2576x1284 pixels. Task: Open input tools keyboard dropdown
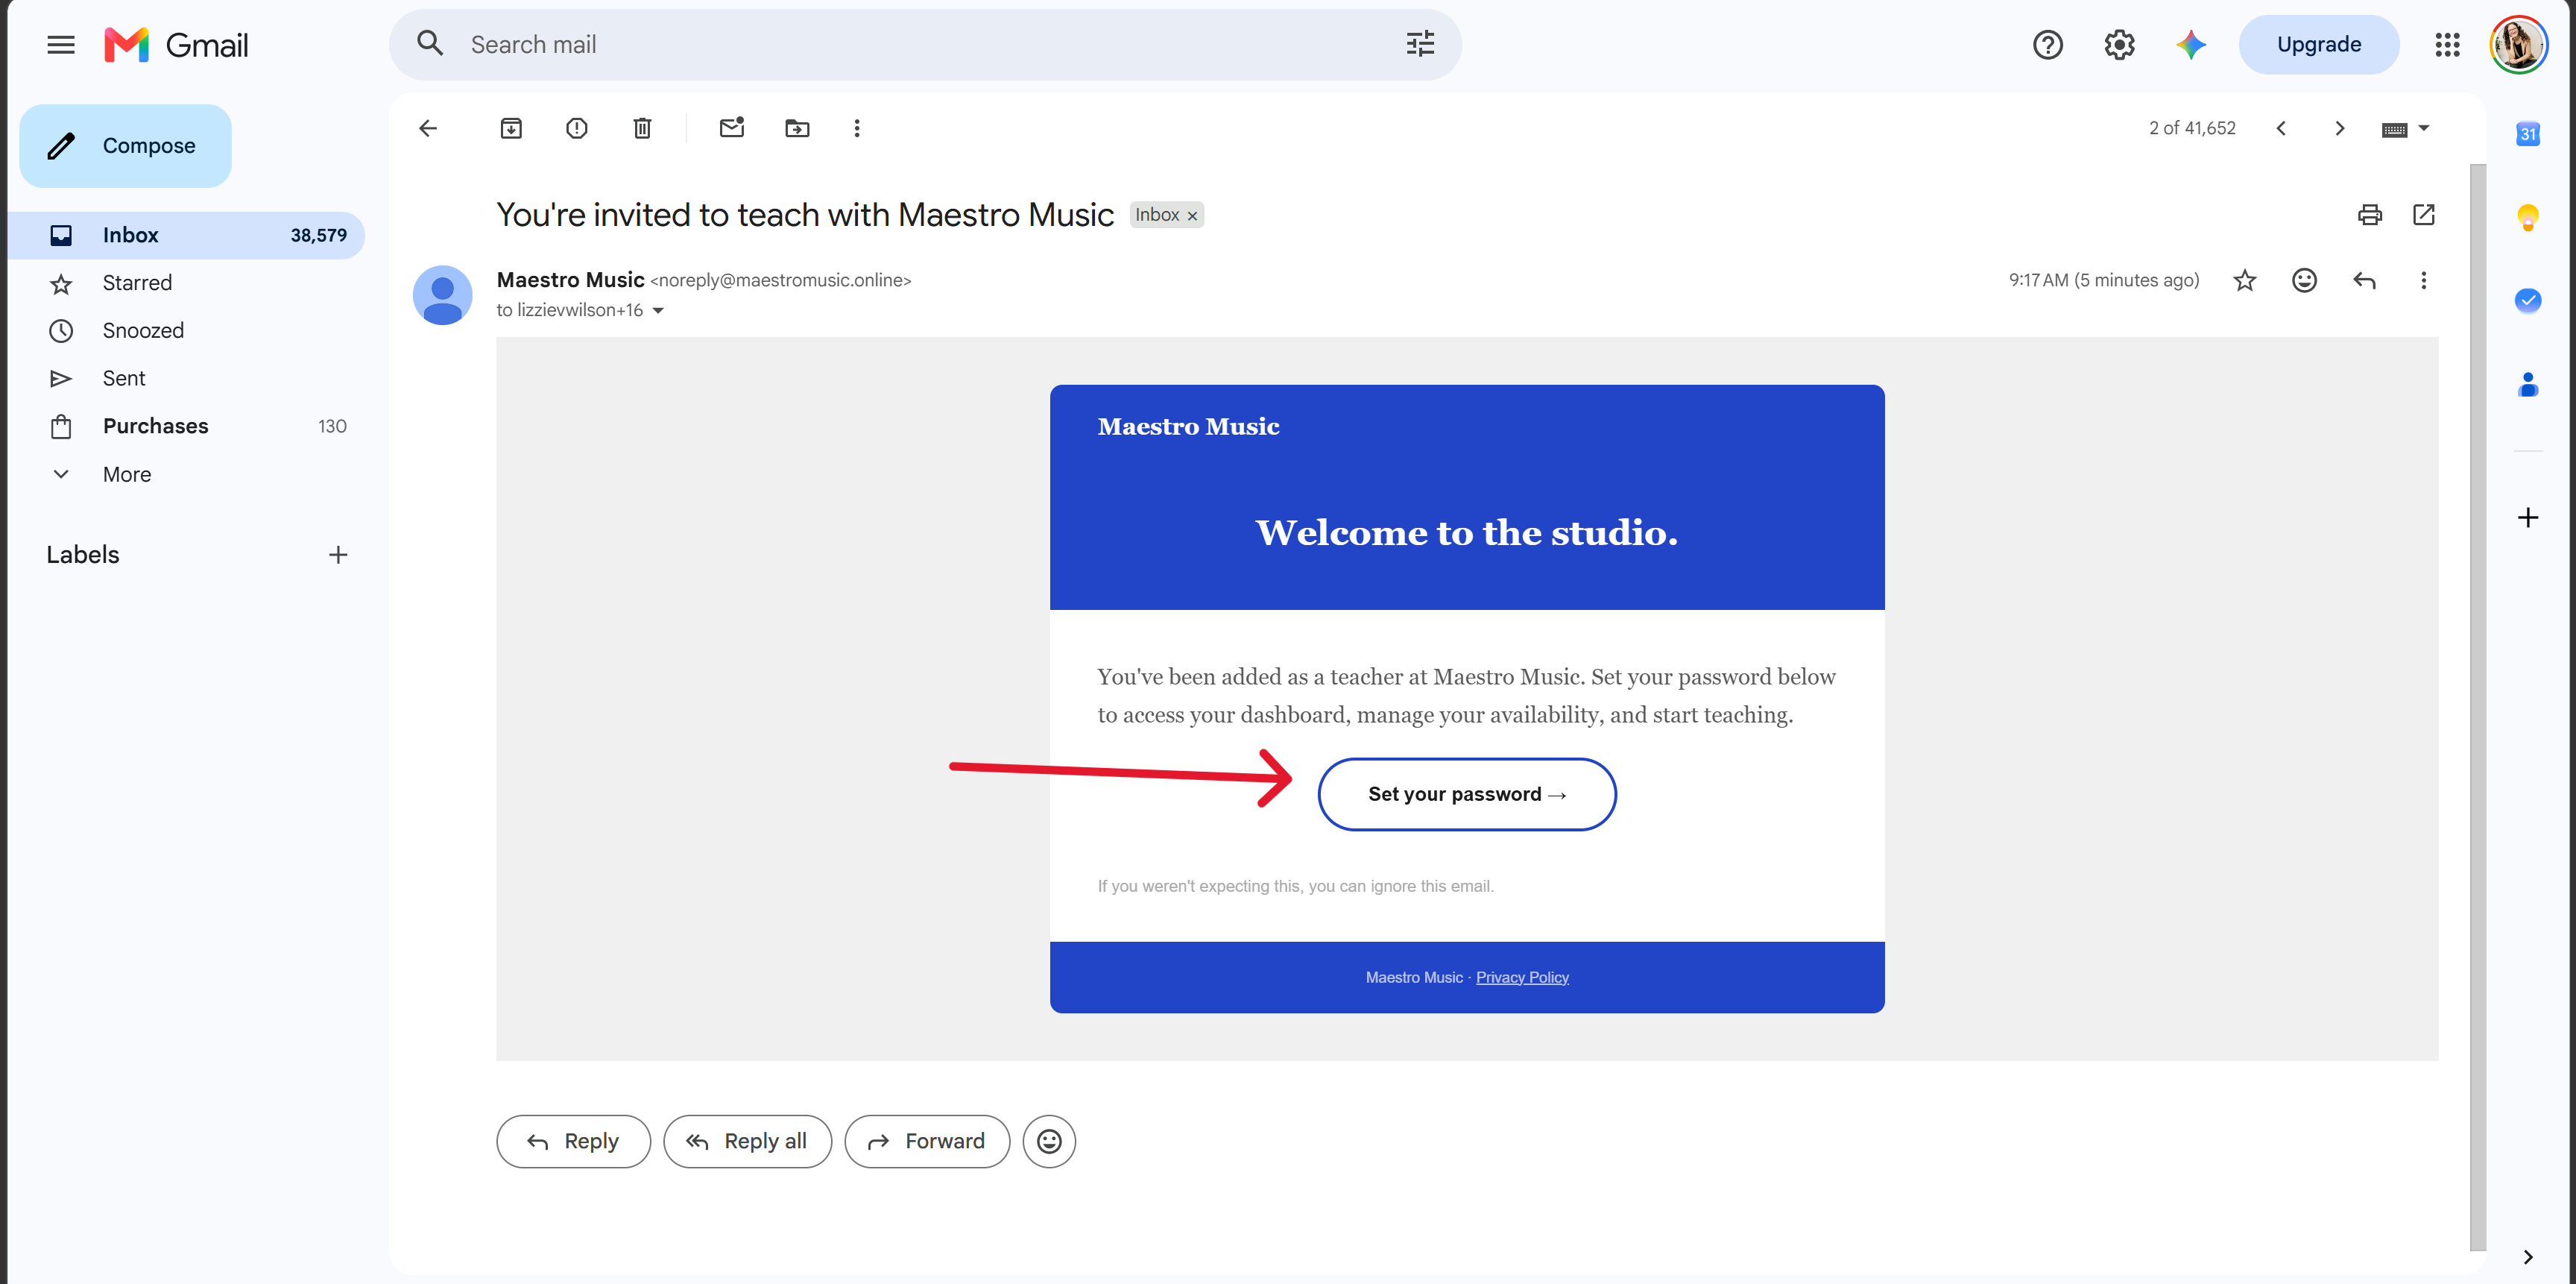click(x=2405, y=128)
